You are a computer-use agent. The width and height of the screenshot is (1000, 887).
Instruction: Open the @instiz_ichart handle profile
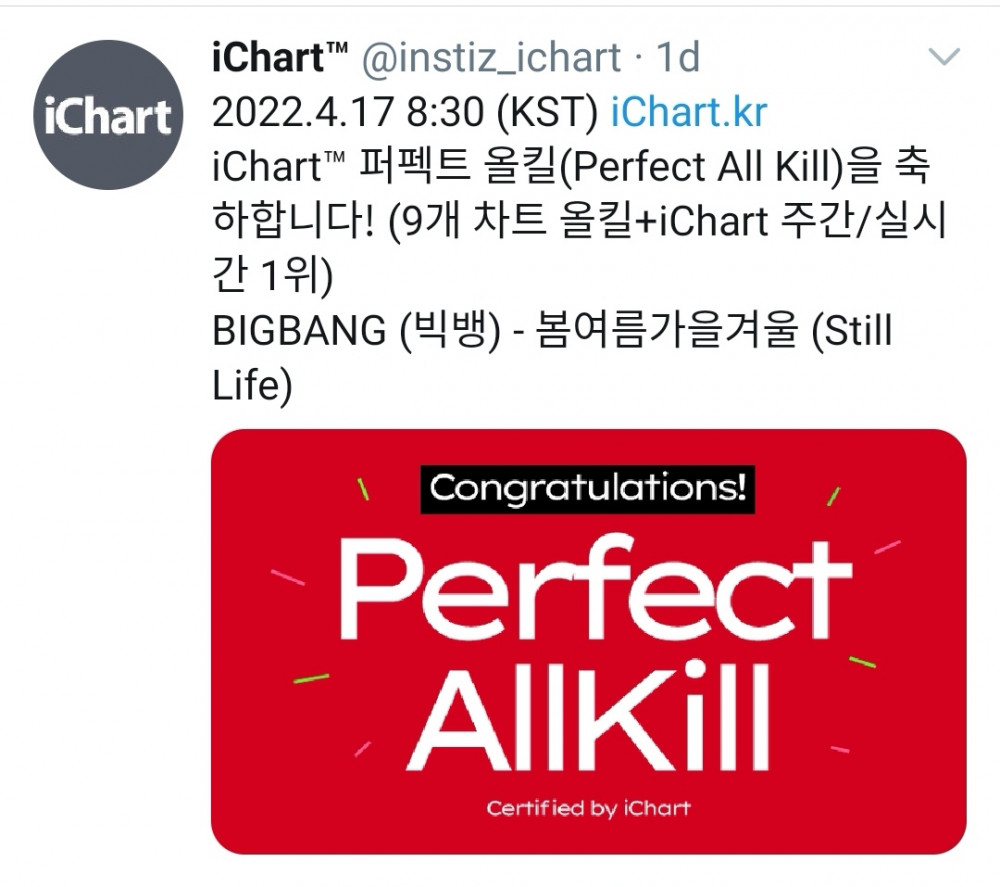(491, 57)
